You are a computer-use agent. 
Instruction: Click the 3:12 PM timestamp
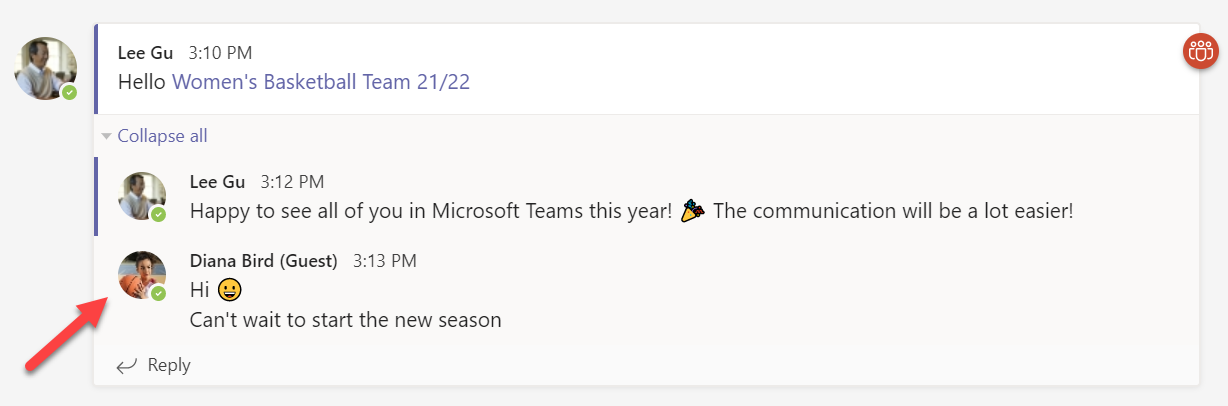(x=292, y=182)
